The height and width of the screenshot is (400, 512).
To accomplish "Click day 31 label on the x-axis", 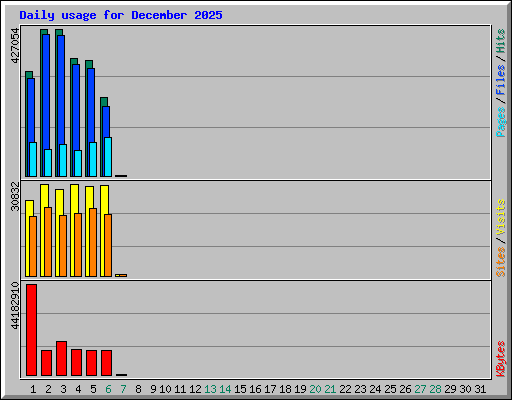I will point(480,389).
